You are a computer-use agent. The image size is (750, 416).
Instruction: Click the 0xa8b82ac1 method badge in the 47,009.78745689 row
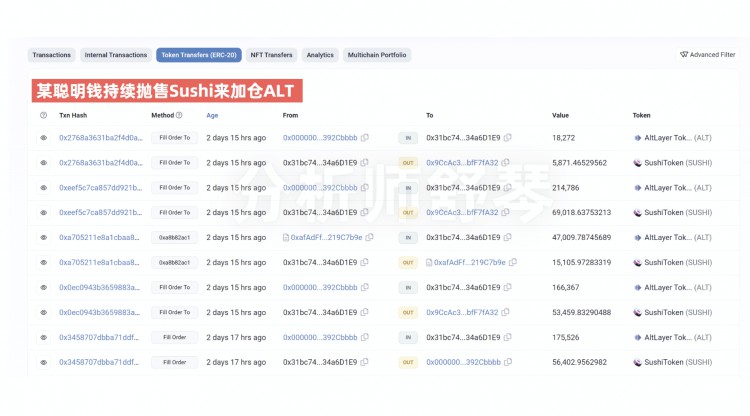tap(175, 237)
